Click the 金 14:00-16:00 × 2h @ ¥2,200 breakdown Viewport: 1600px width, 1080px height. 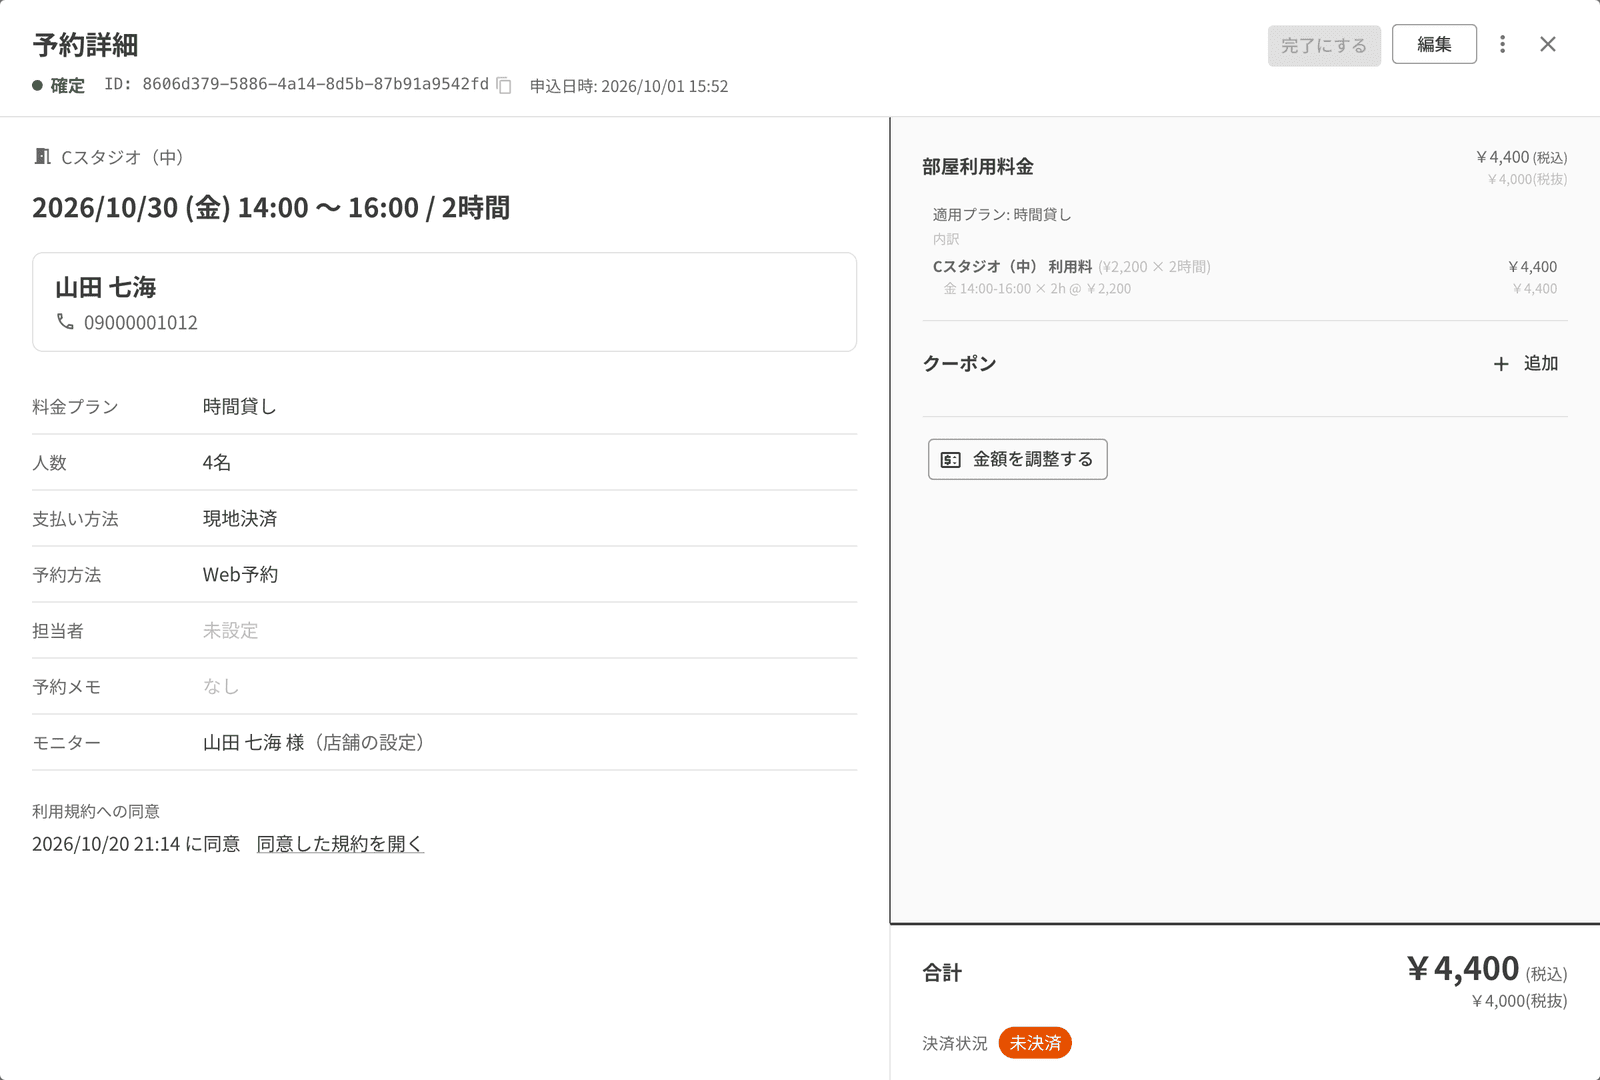pyautogui.click(x=1037, y=289)
